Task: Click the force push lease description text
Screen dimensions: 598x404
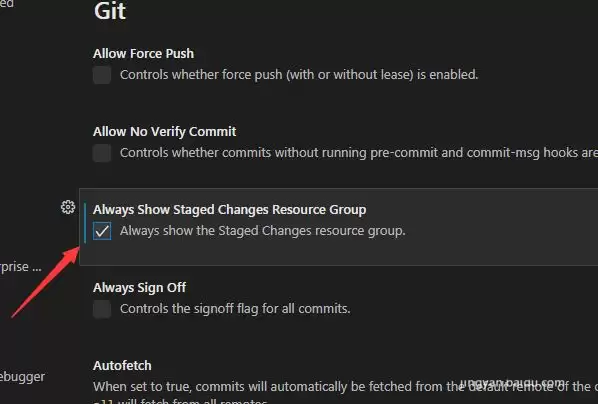Action: coord(299,74)
